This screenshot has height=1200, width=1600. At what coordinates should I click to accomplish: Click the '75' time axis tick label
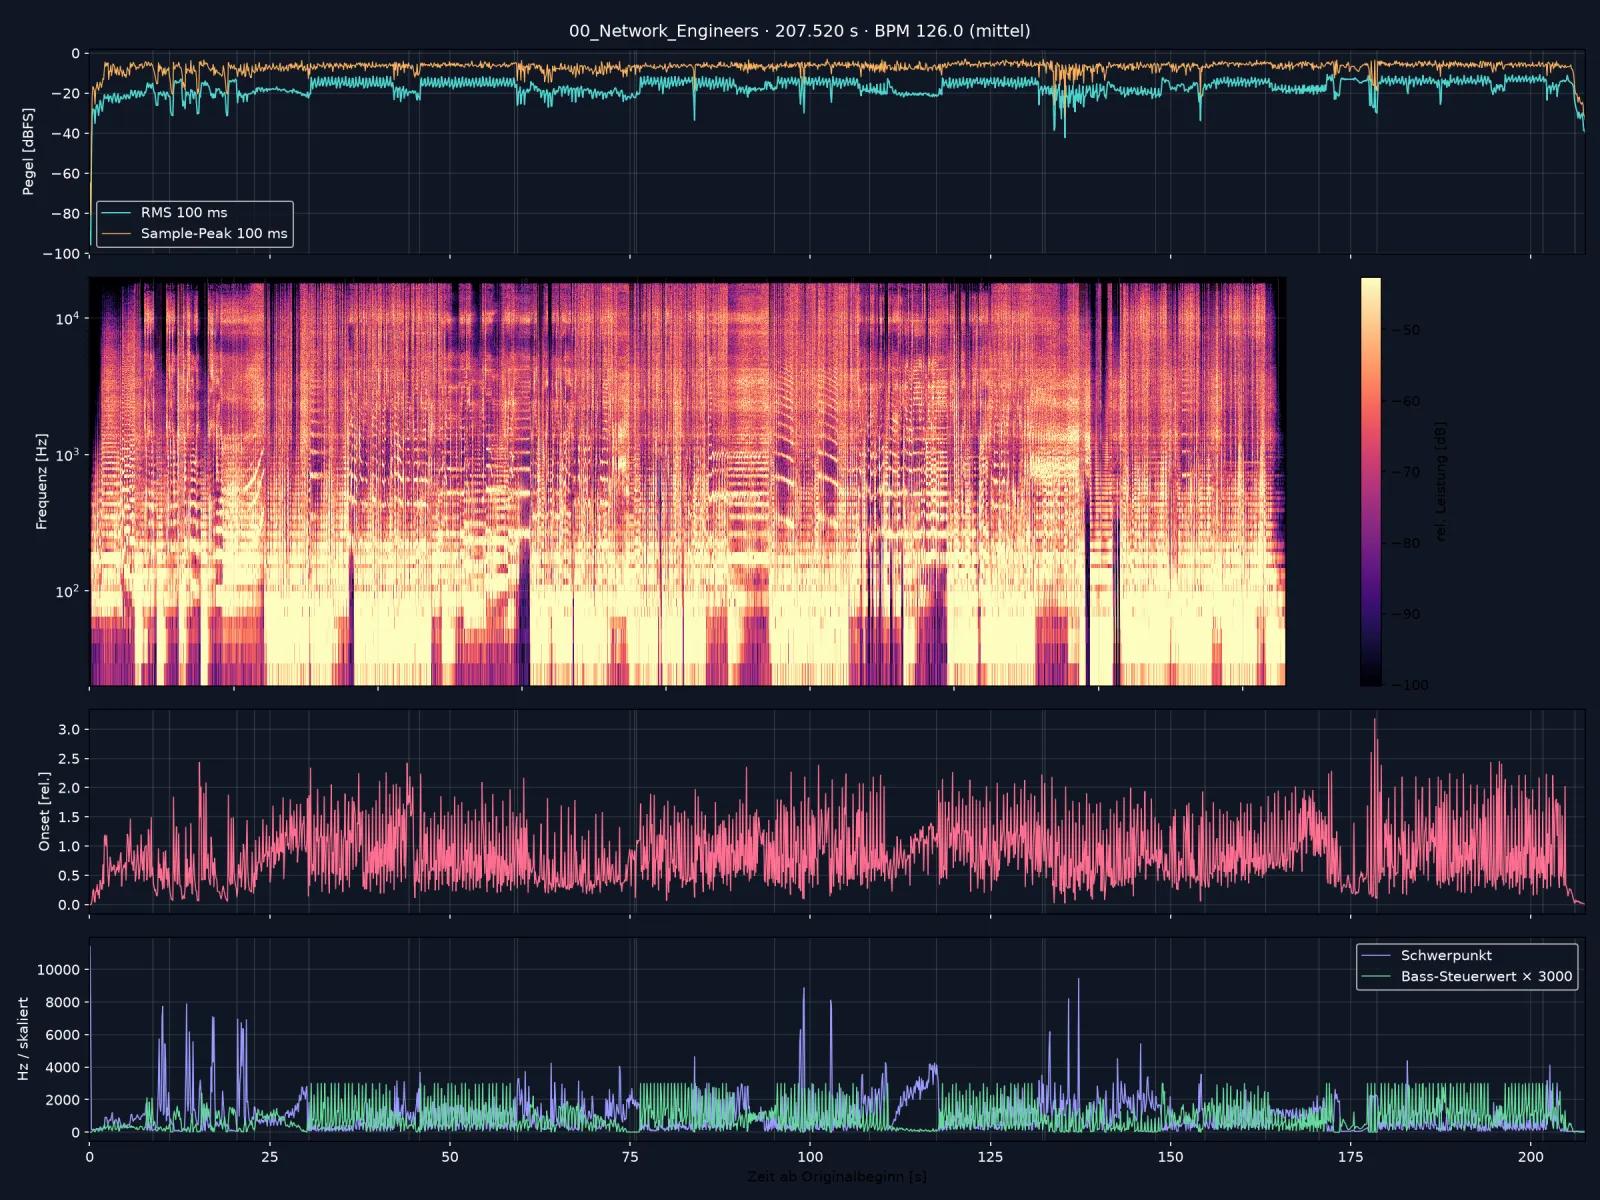[630, 1157]
